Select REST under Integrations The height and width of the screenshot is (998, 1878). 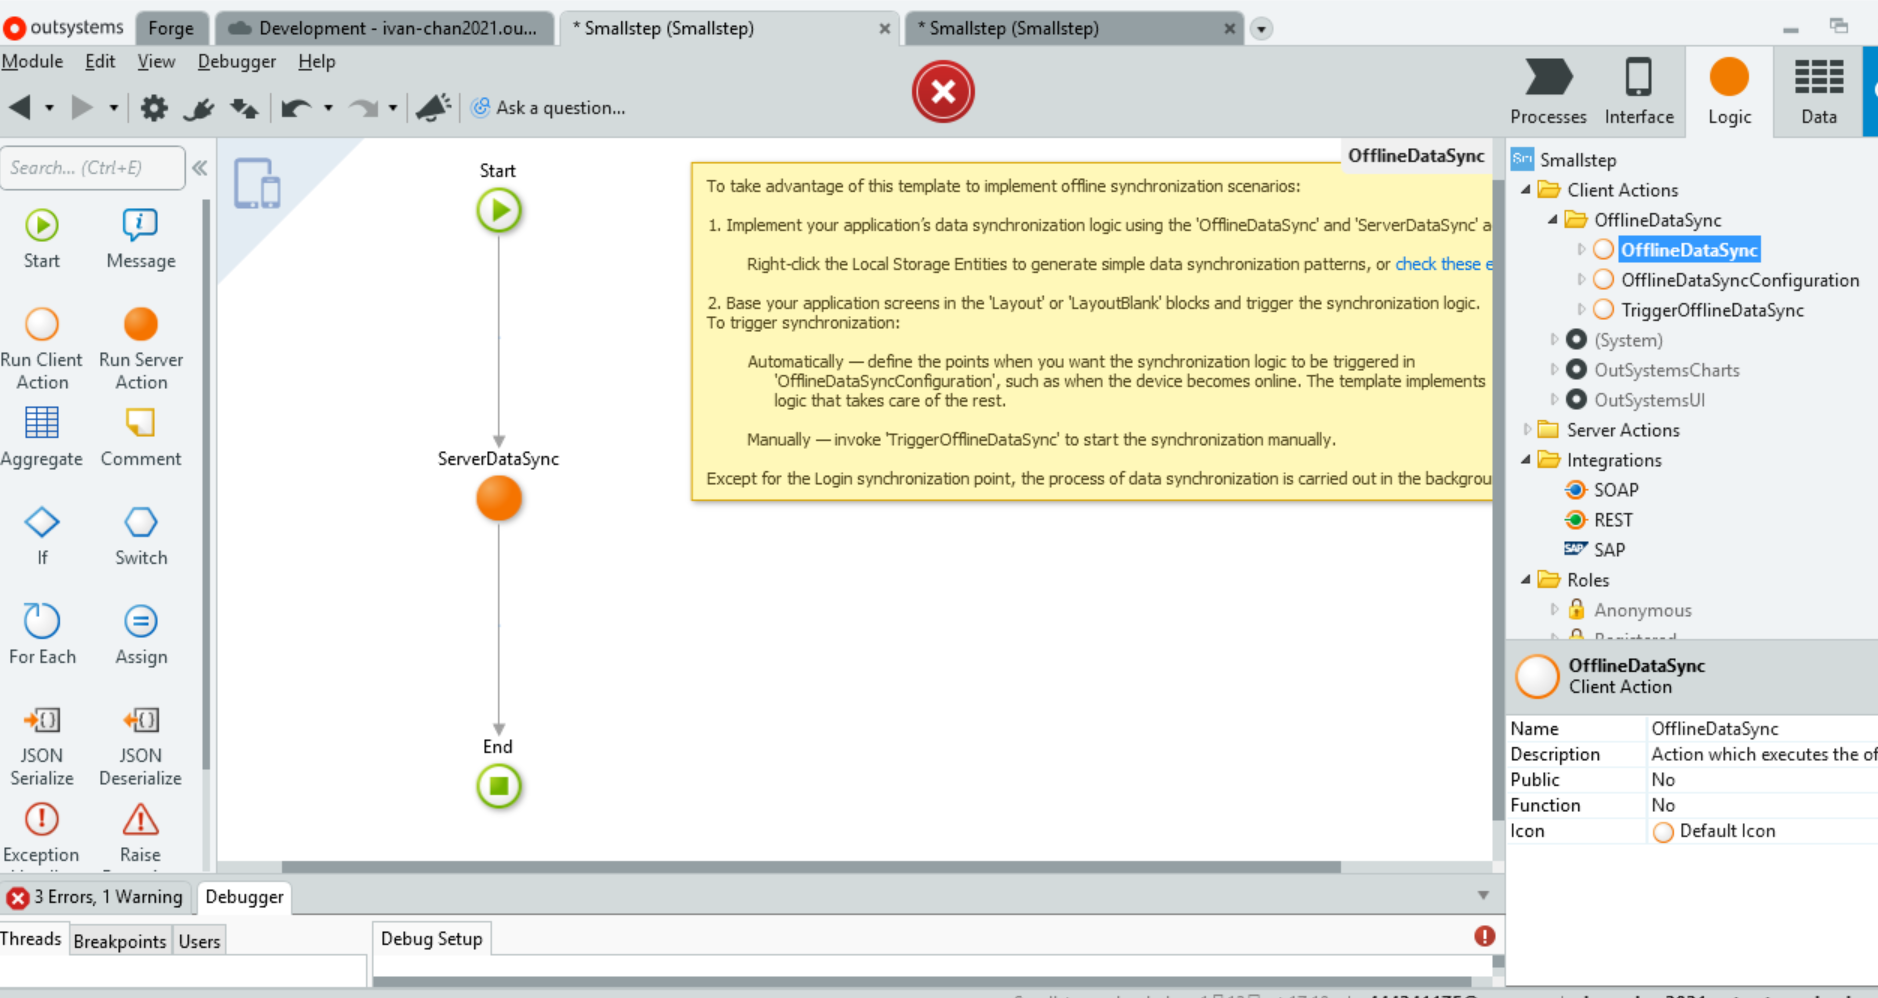point(1612,520)
